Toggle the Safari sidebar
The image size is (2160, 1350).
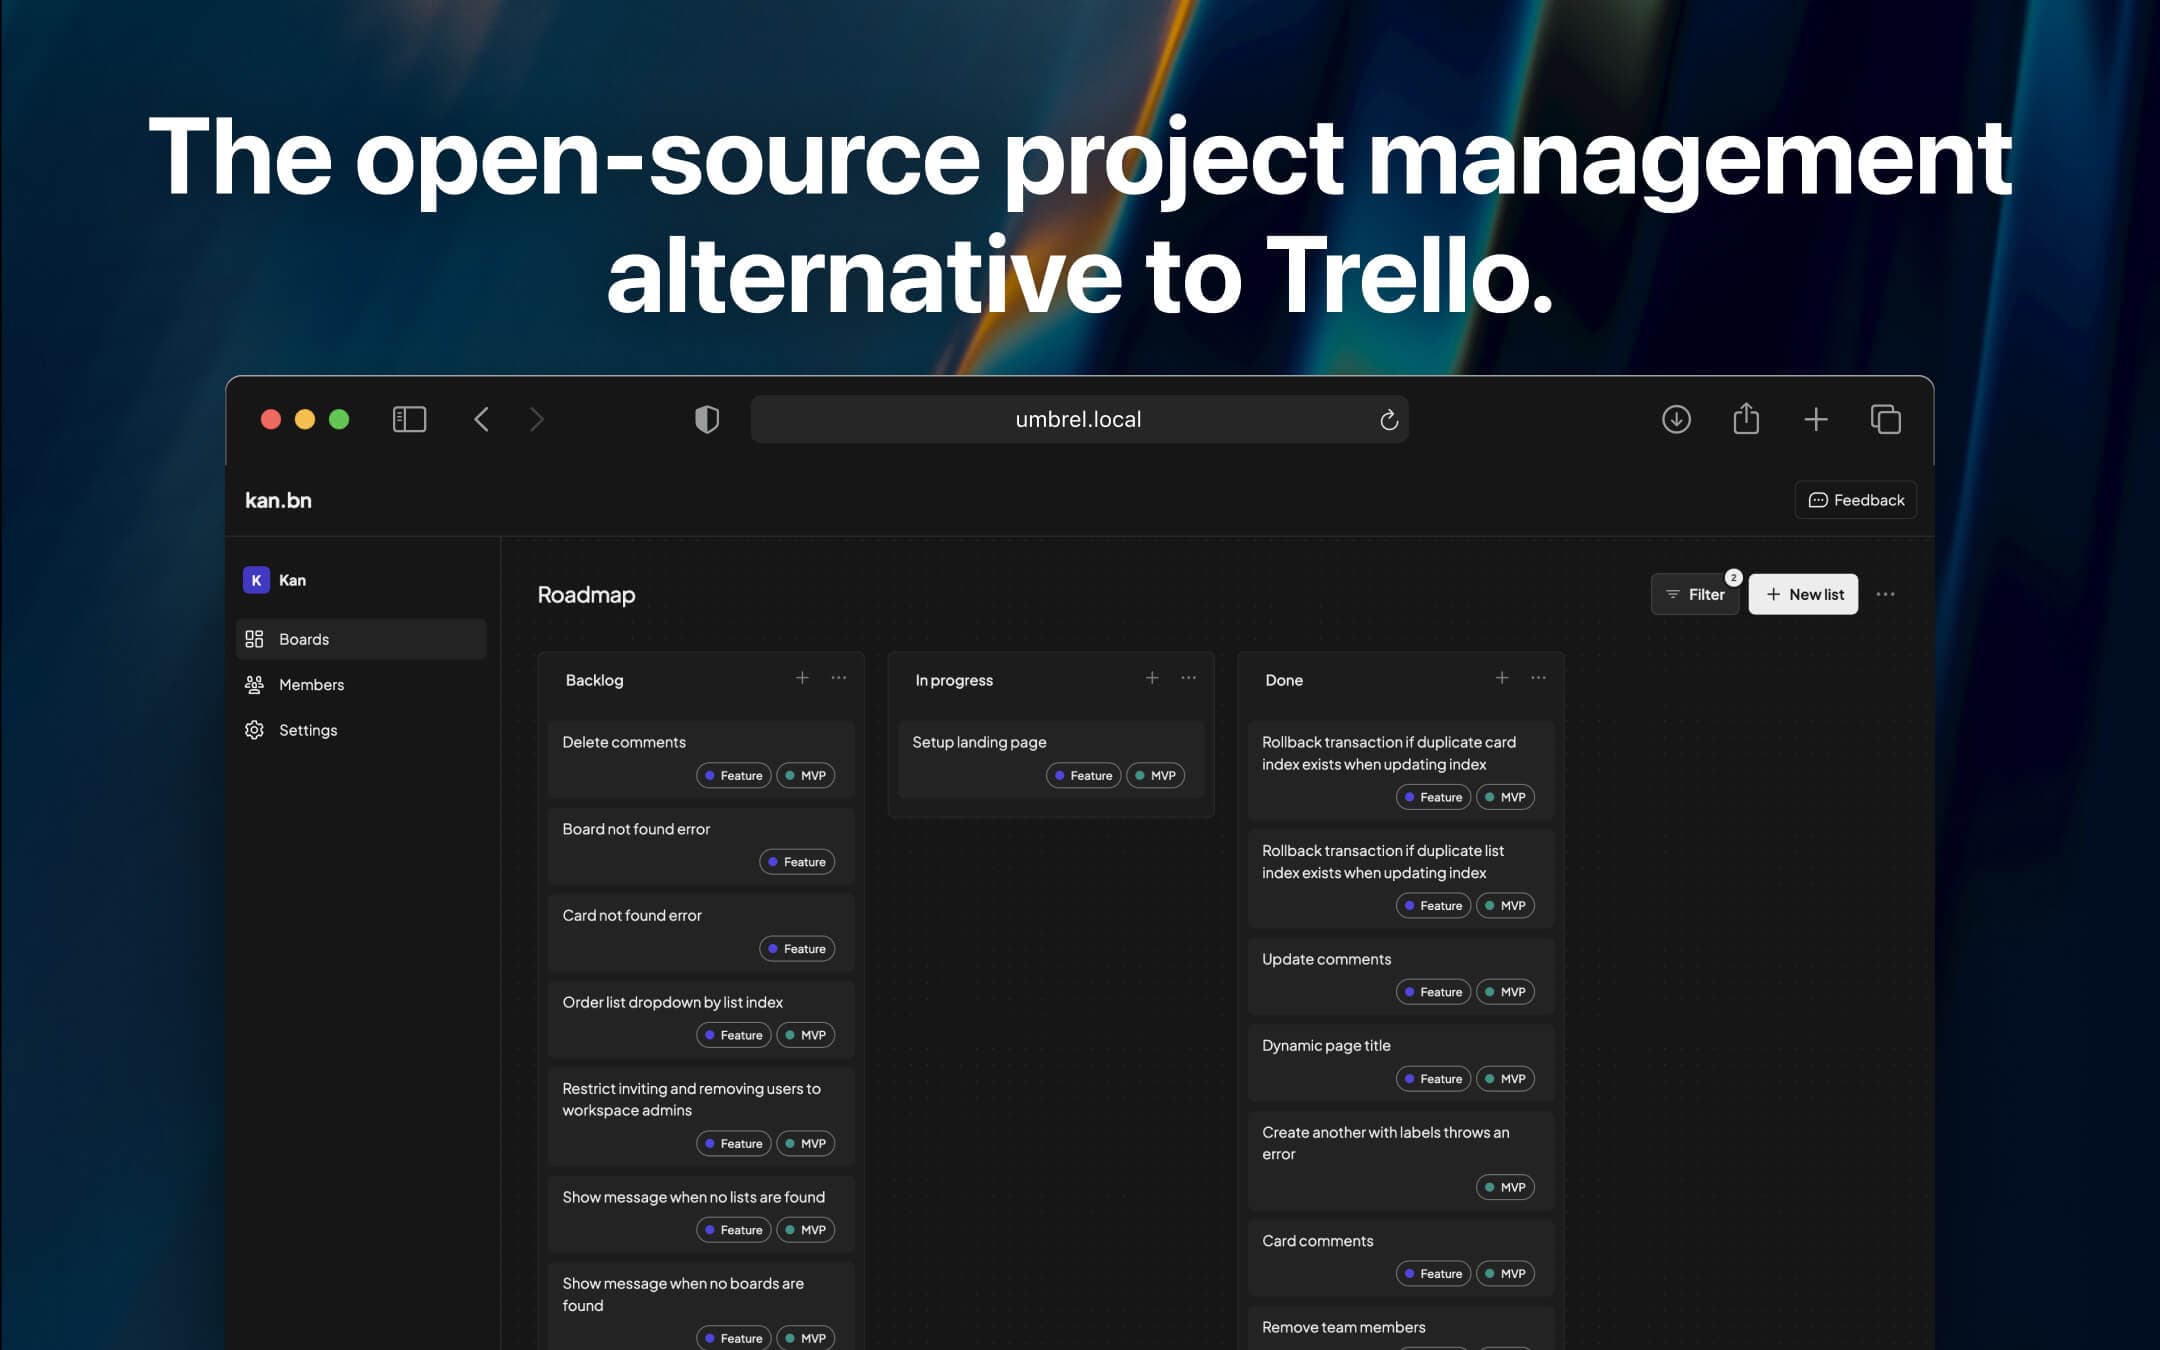409,419
